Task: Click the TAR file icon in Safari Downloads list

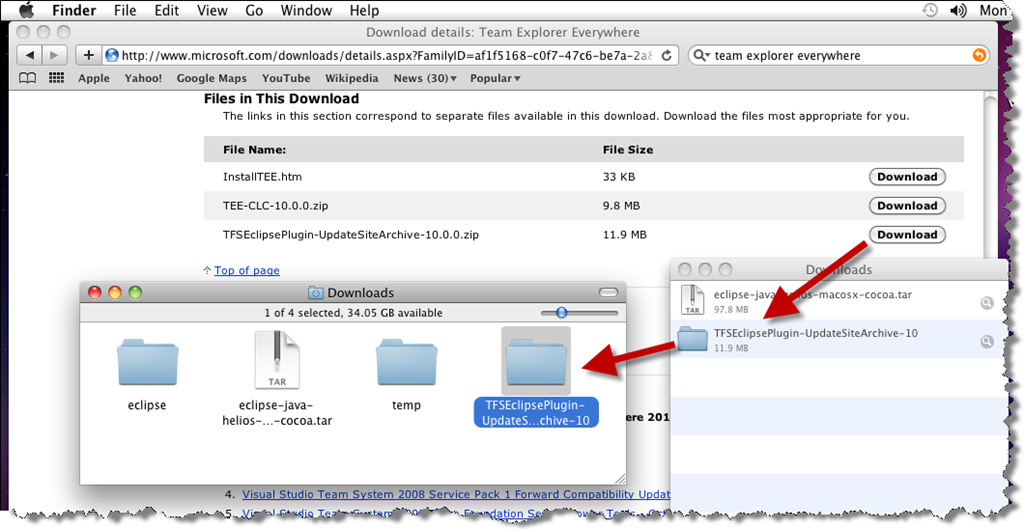Action: click(692, 300)
